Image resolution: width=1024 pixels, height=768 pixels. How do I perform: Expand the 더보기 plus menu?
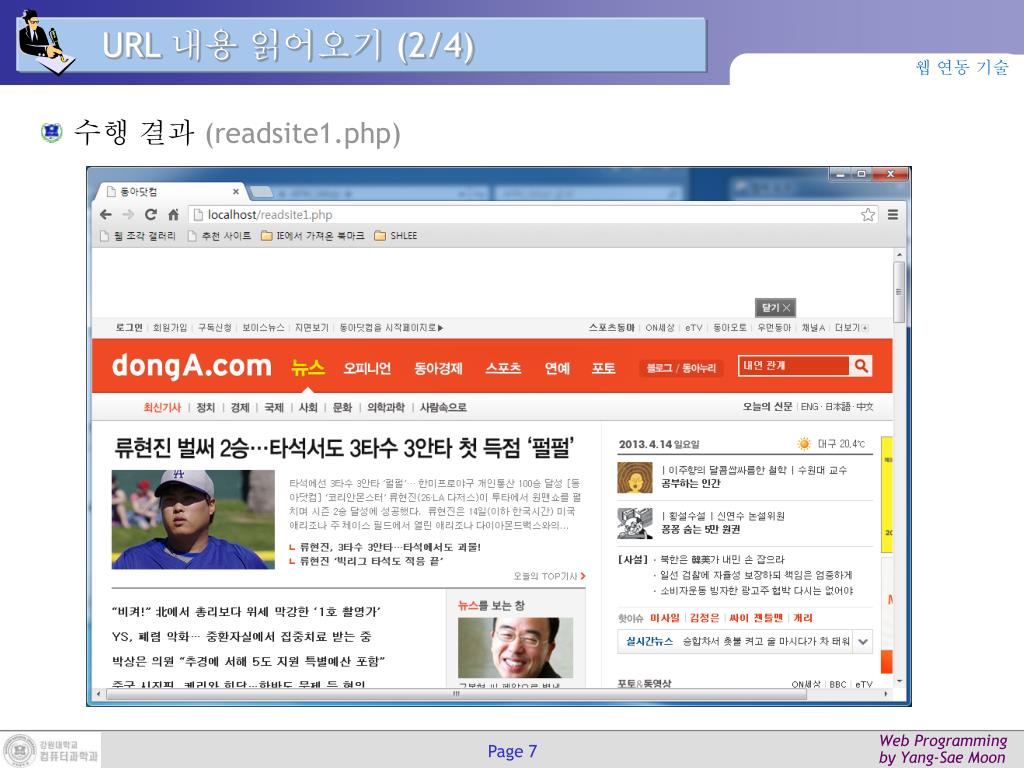[x=852, y=328]
